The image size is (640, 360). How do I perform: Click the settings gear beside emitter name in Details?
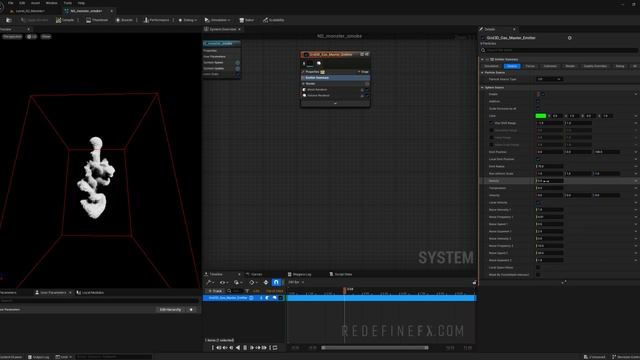[569, 38]
